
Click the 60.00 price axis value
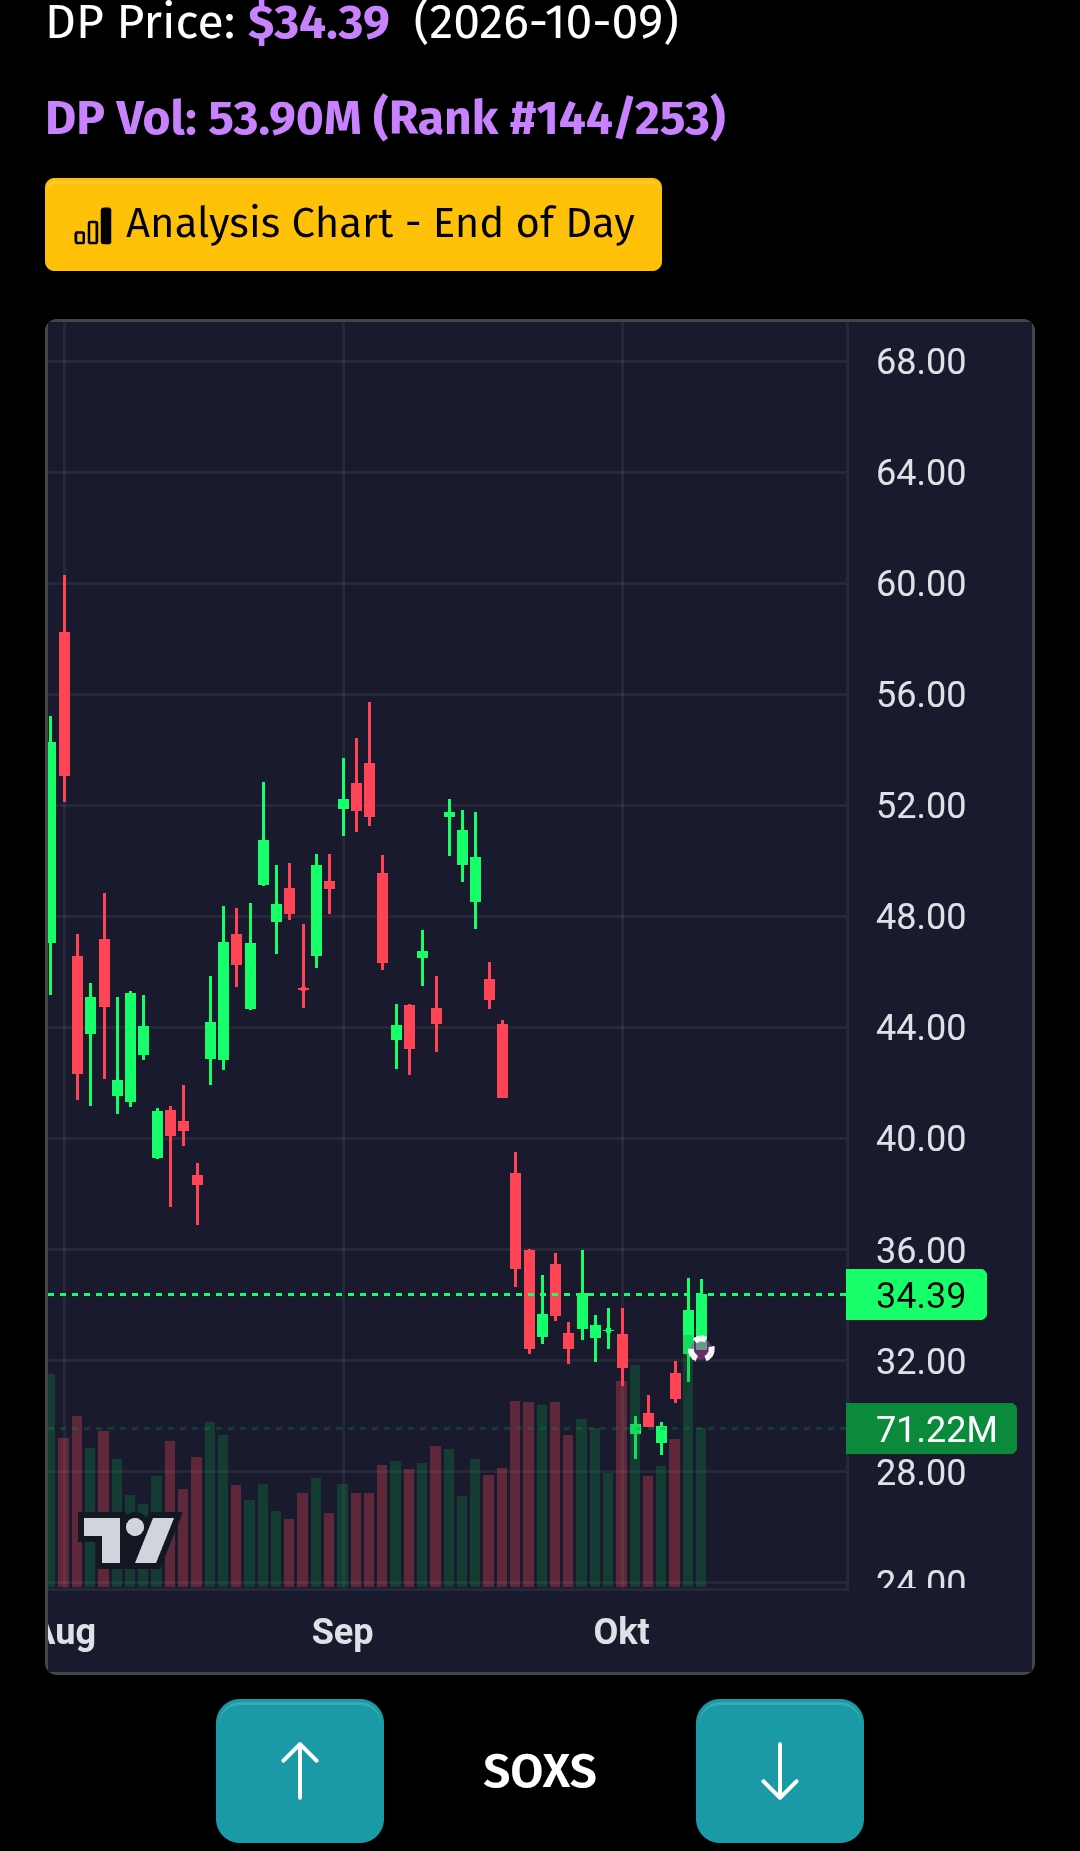pyautogui.click(x=921, y=583)
